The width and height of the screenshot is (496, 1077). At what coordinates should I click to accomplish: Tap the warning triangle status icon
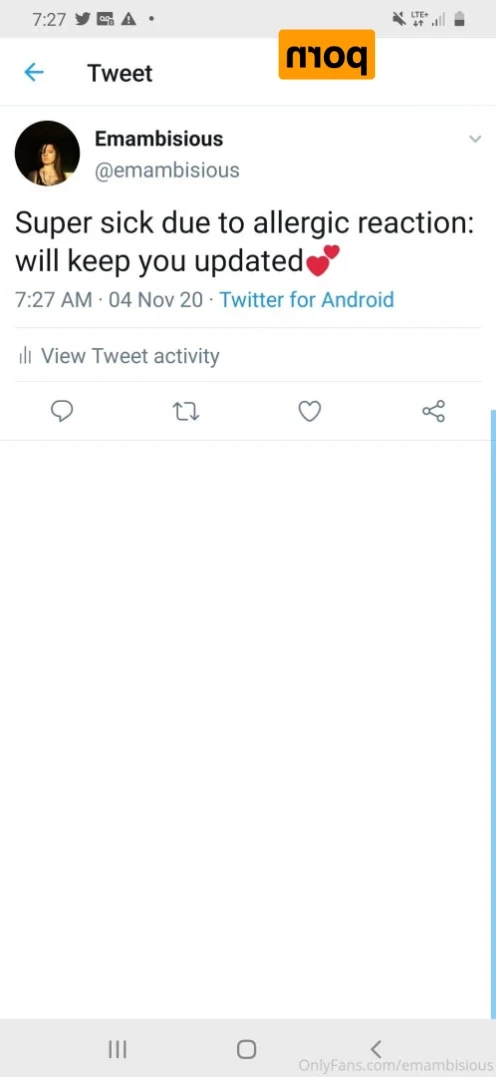pos(128,19)
